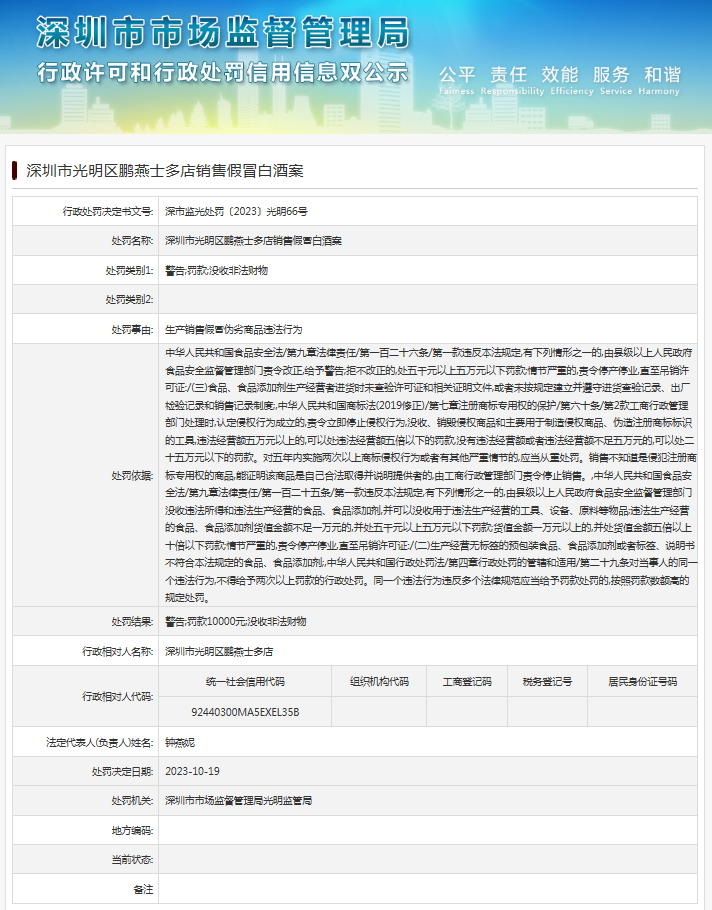Click the 居民身份证号码 column header

click(x=643, y=682)
